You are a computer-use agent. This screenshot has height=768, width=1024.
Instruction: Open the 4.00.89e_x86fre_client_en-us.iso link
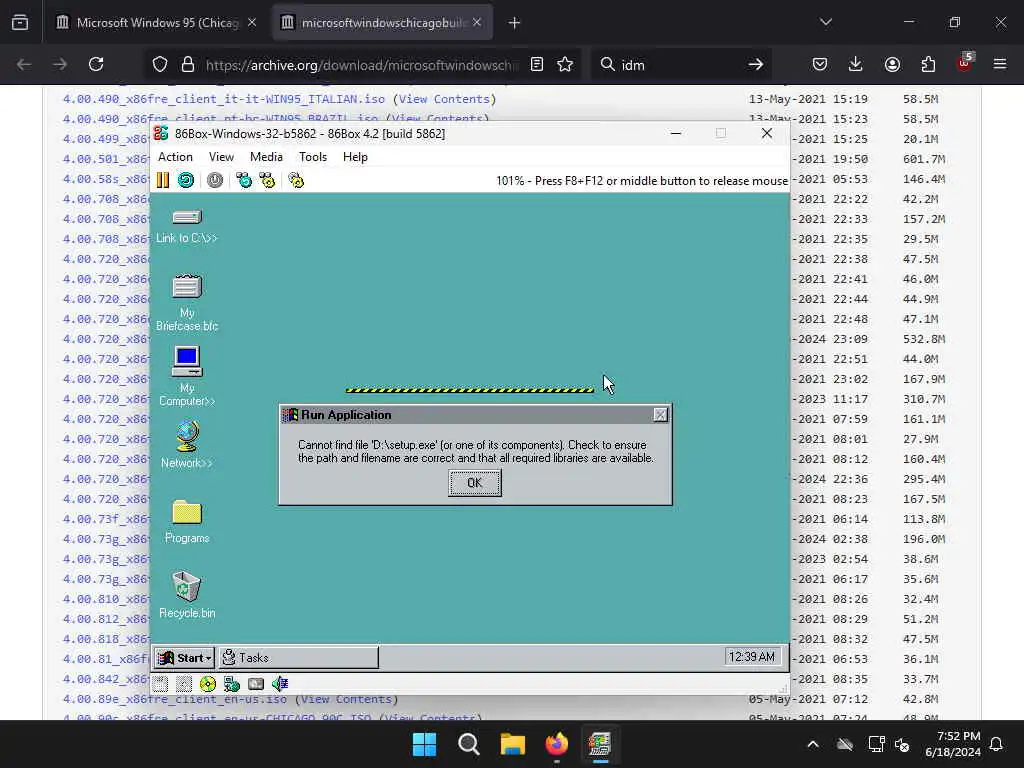tap(174, 699)
